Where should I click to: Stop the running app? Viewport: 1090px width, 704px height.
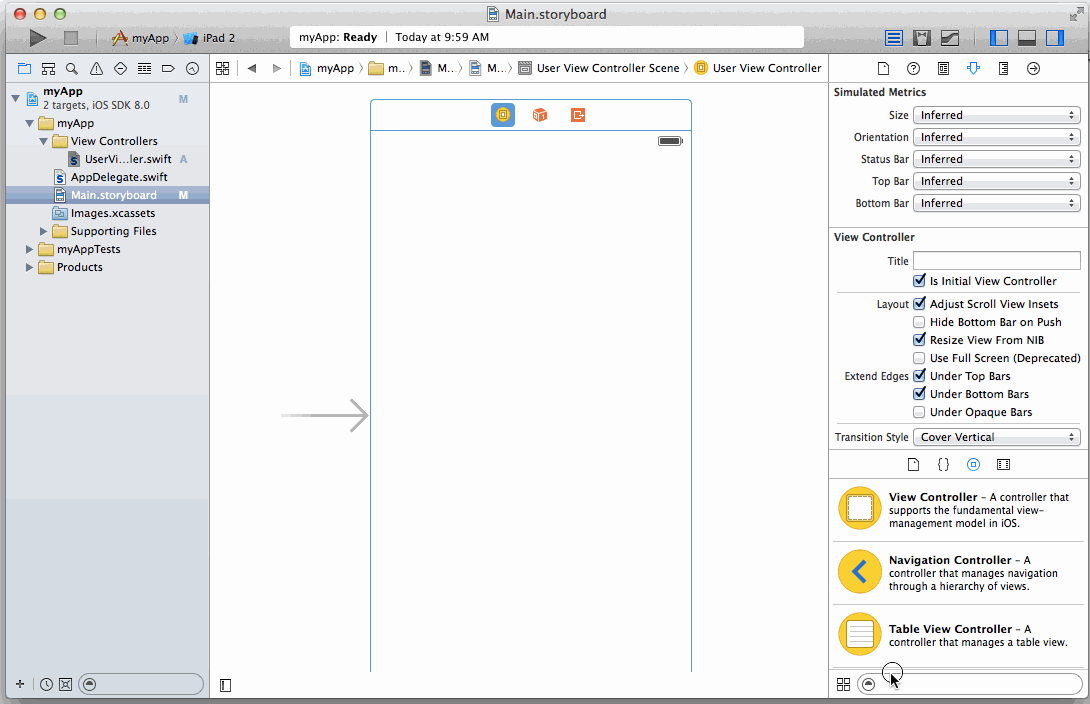[x=71, y=38]
